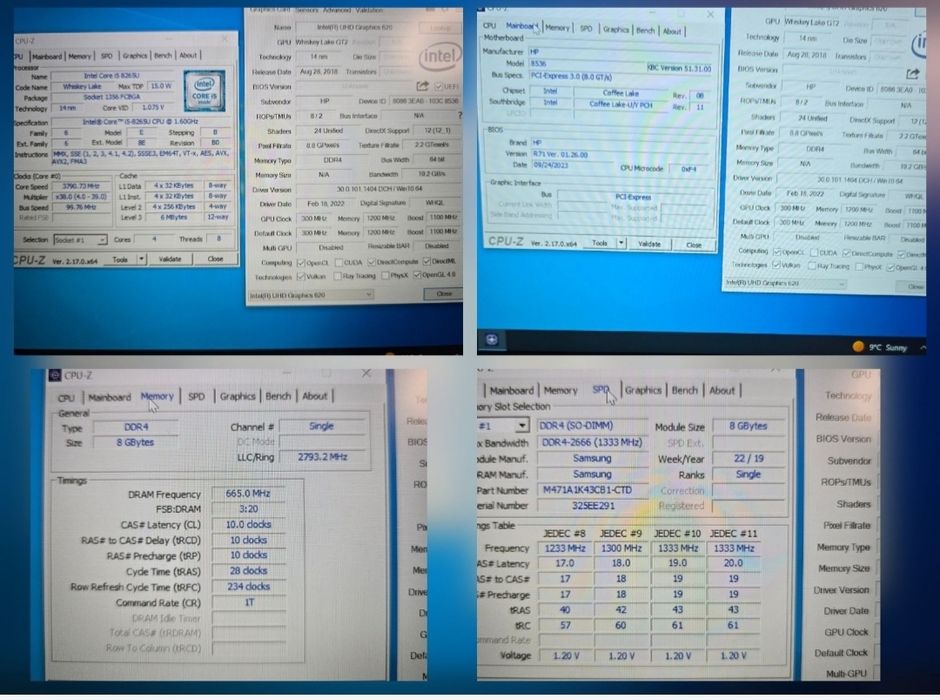
Task: Open Memory tab in Mainboard window
Action: point(557,28)
